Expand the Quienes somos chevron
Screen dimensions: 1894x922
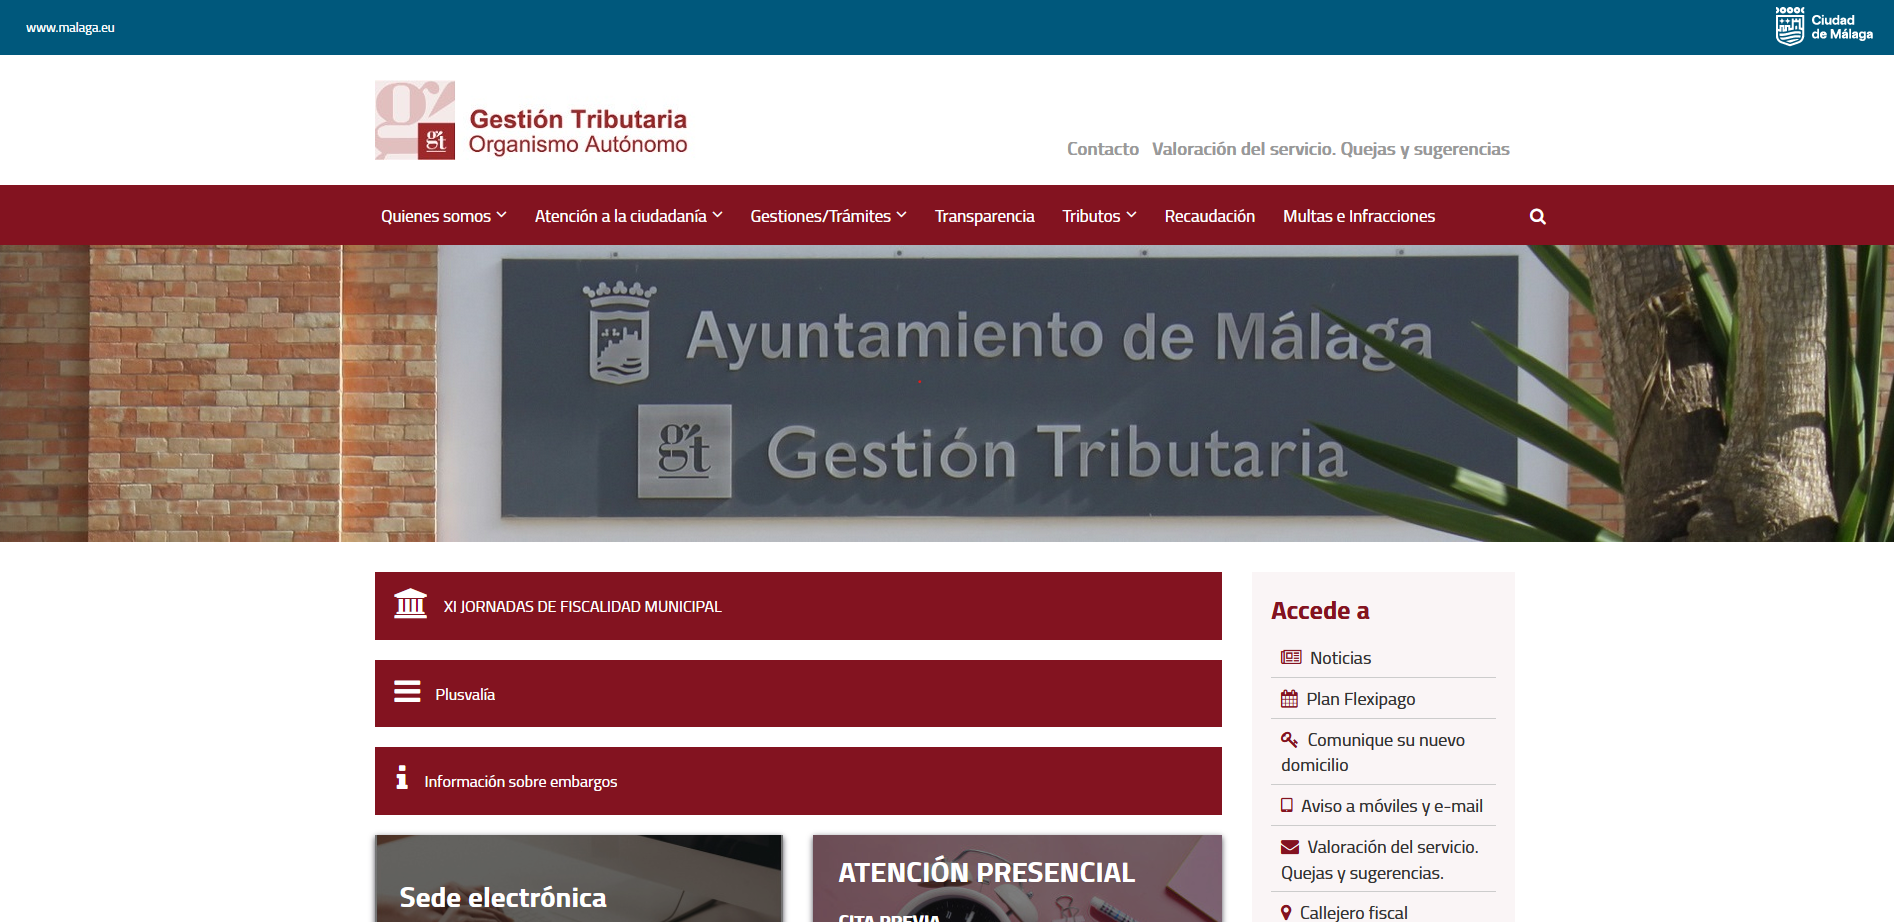(502, 215)
